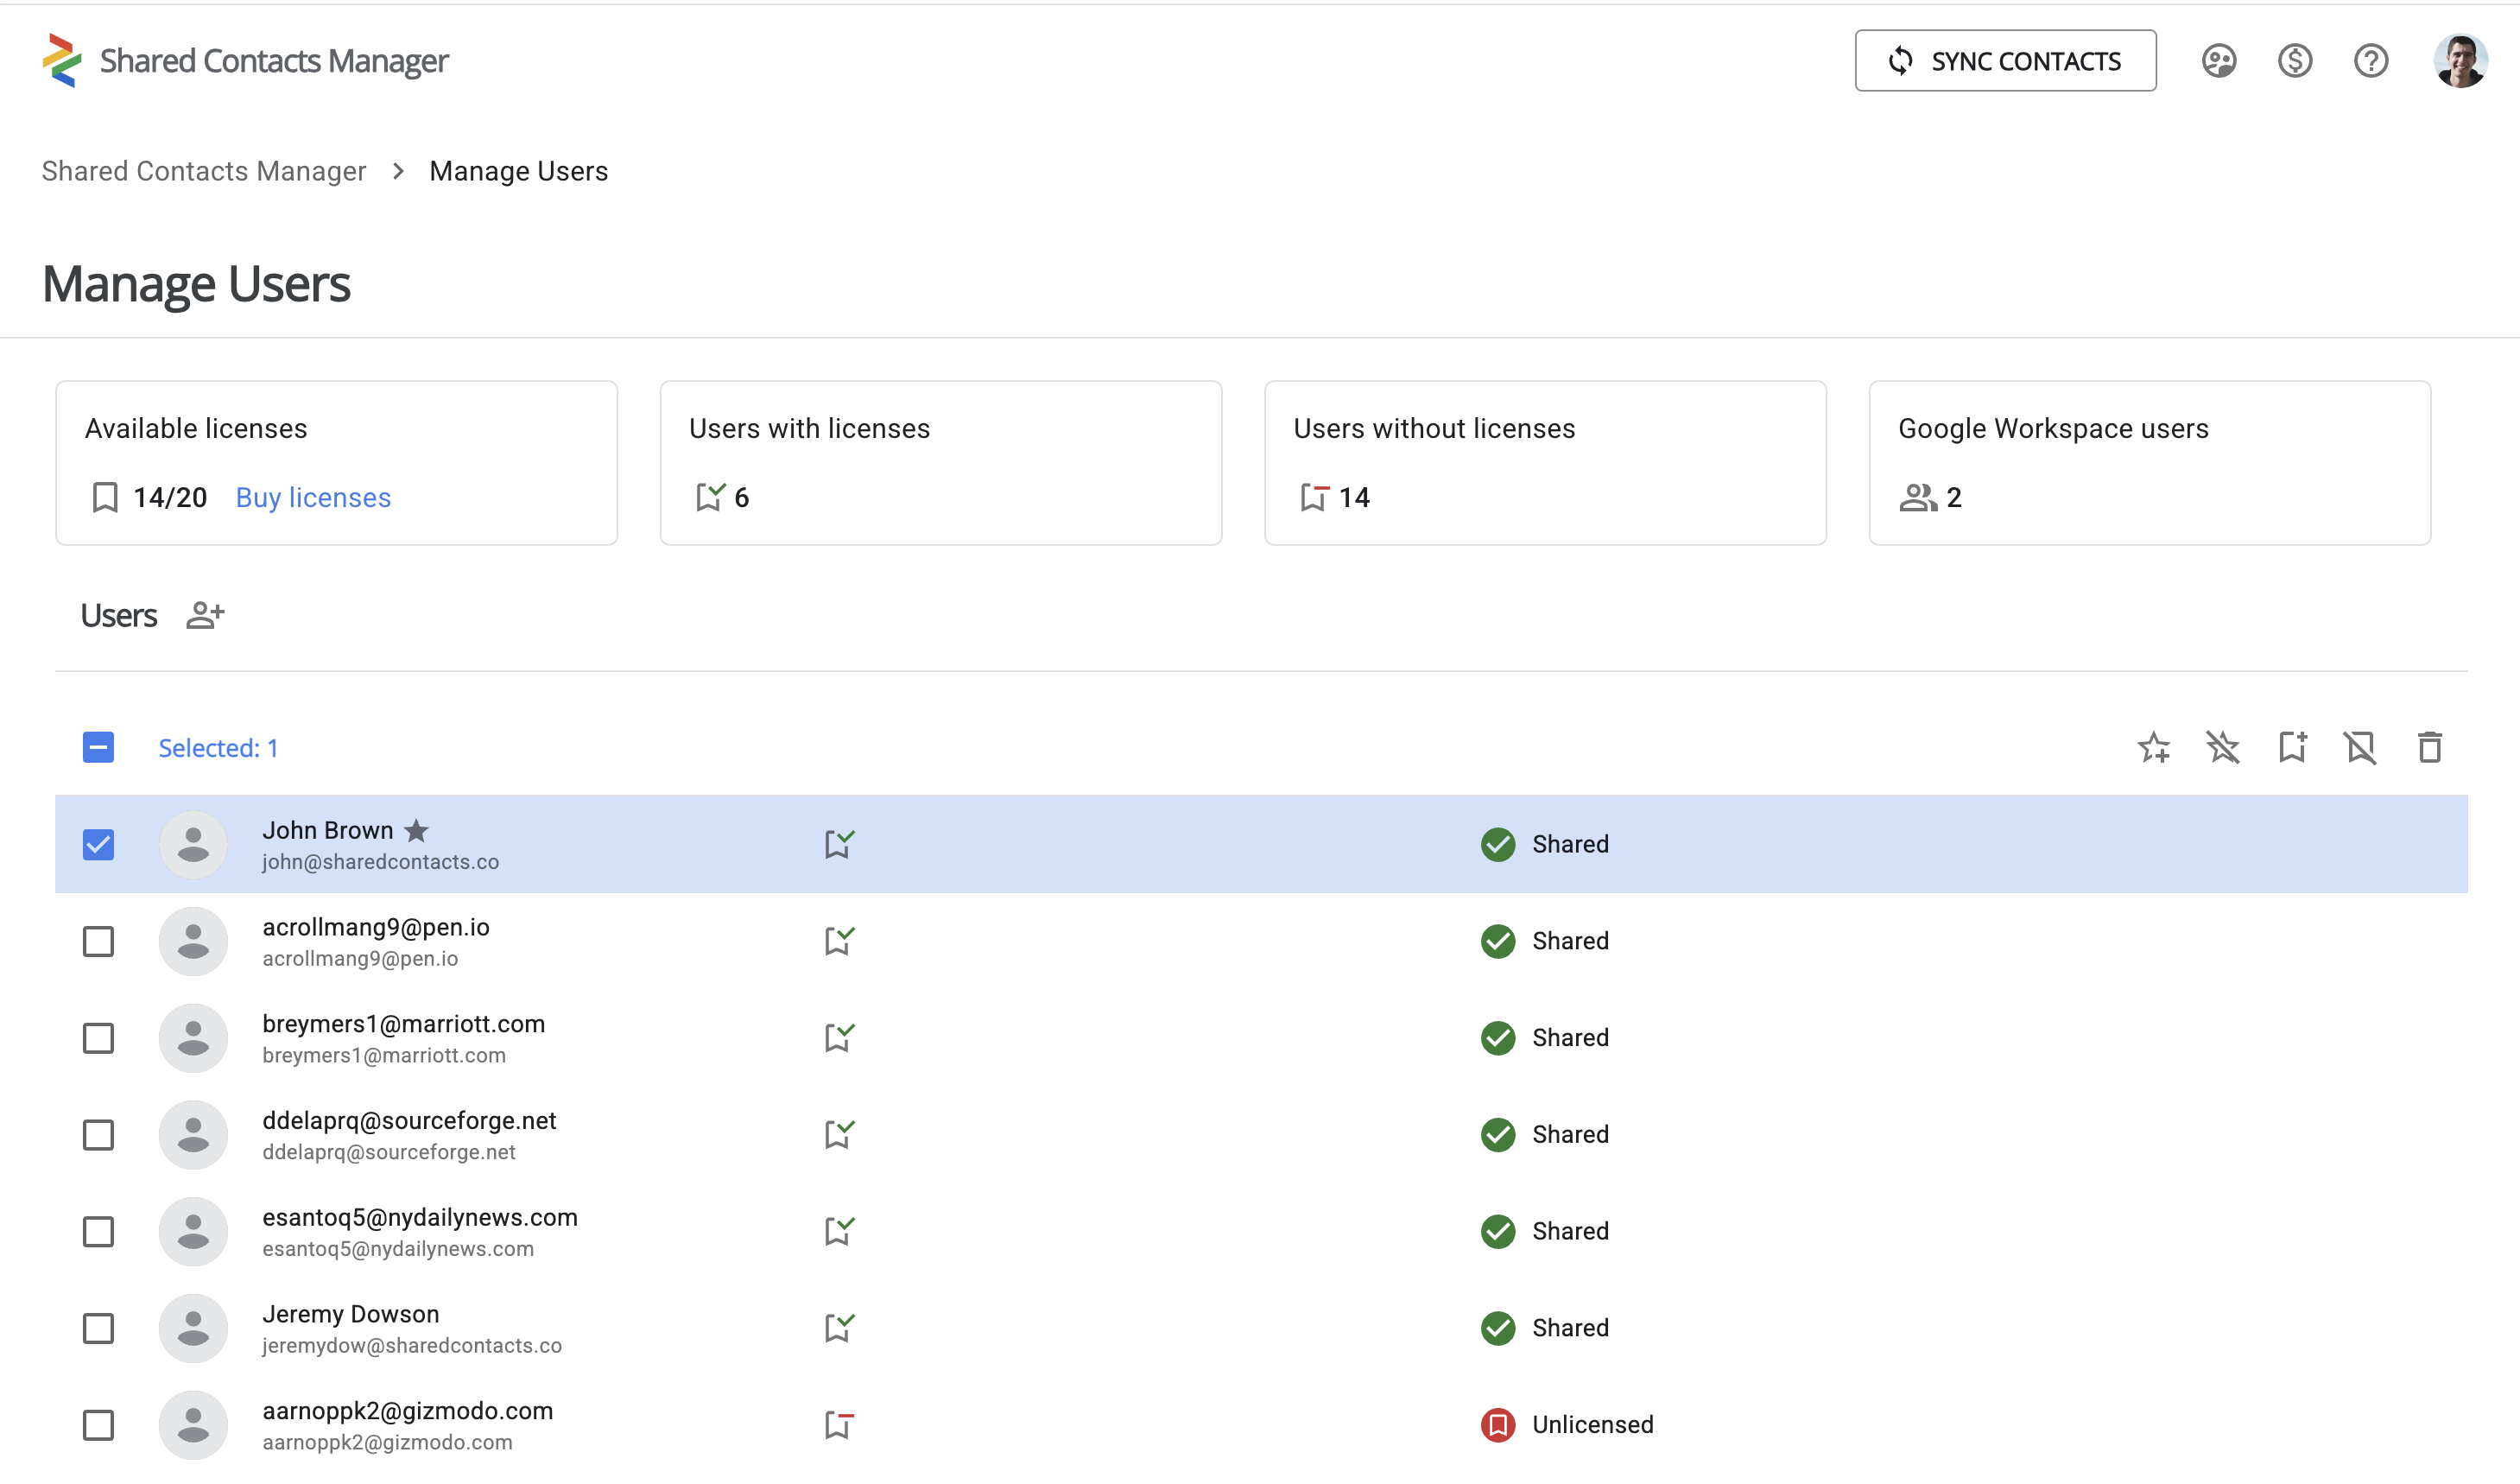Select Jeremy Dowson's row checkbox
This screenshot has width=2520, height=1484.
coord(98,1328)
